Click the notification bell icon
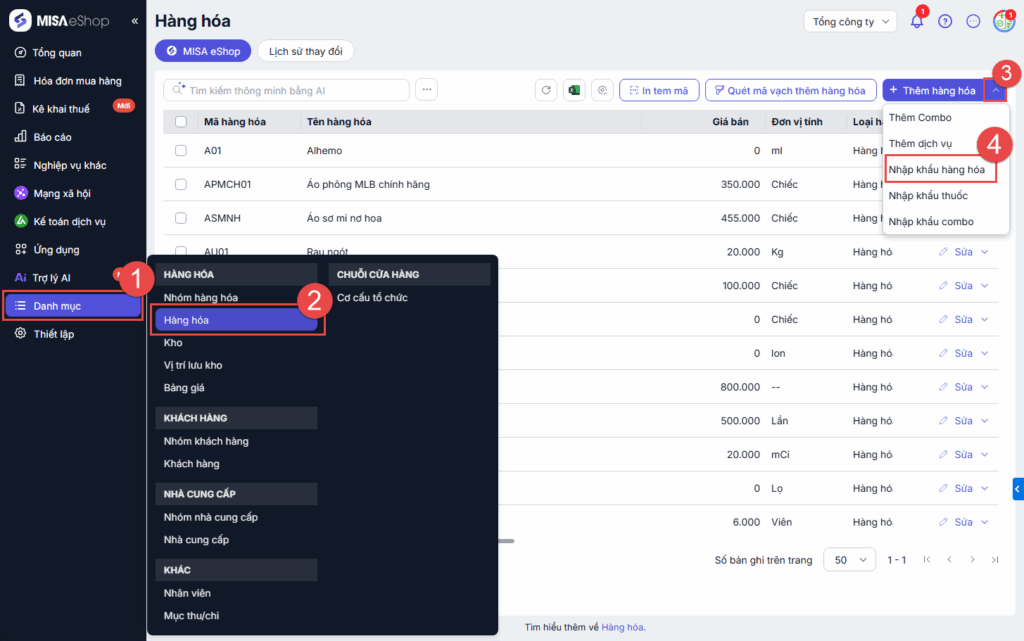 point(917,21)
